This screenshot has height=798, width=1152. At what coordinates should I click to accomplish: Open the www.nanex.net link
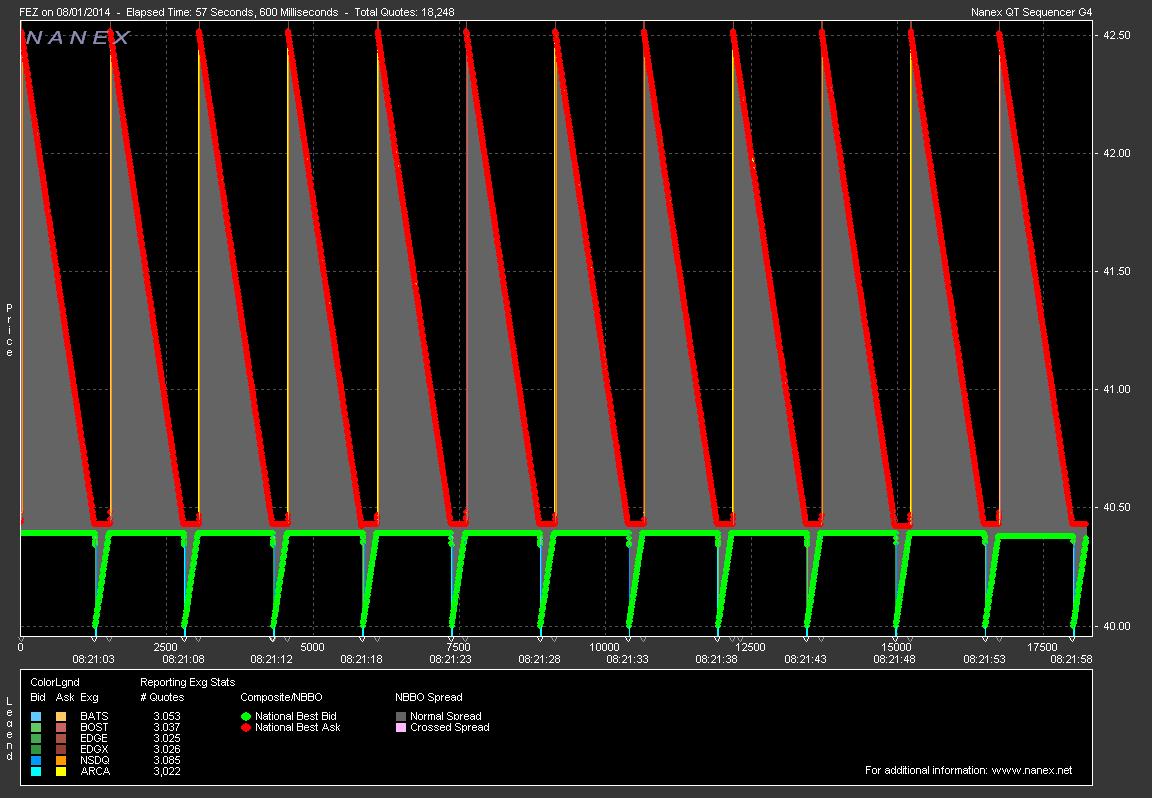coord(1032,770)
